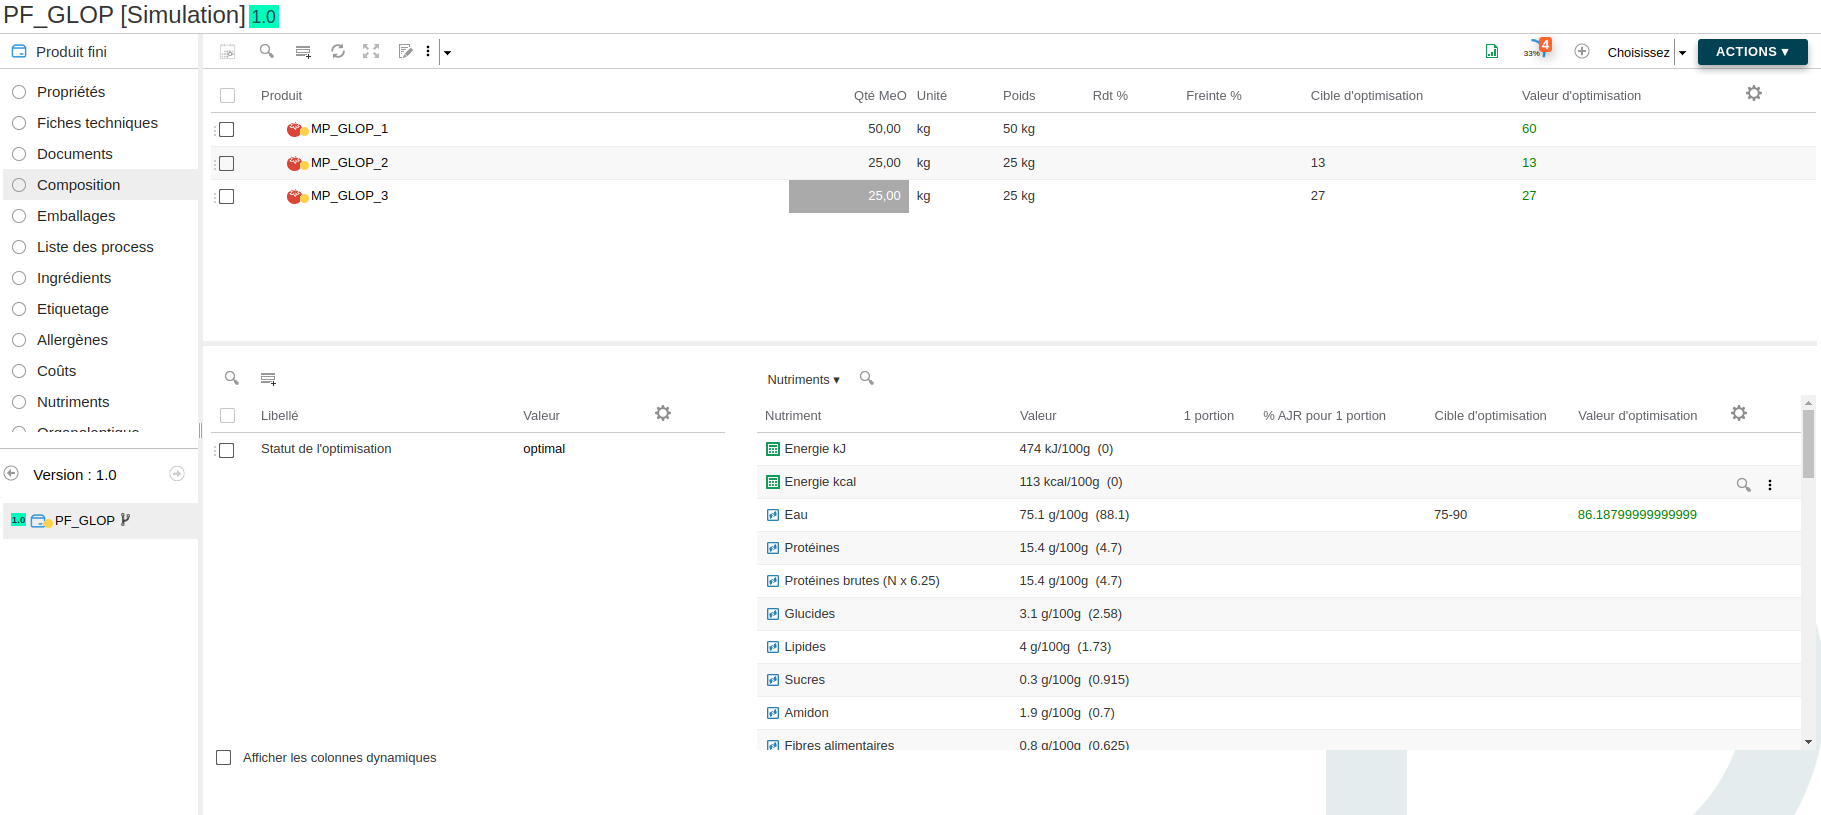
Task: Click the MP_GLOP_3 raw material icon
Action: pos(297,196)
